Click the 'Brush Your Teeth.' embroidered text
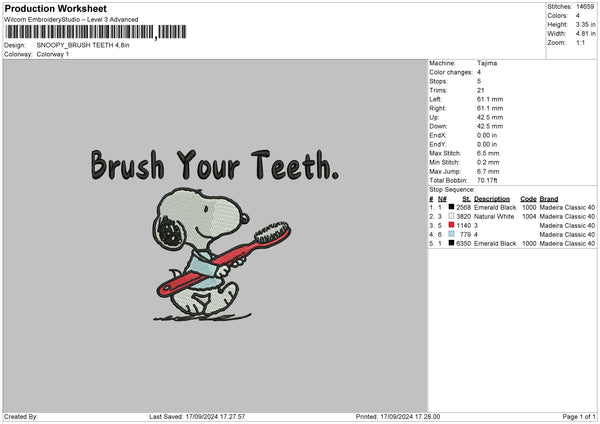 pyautogui.click(x=214, y=165)
